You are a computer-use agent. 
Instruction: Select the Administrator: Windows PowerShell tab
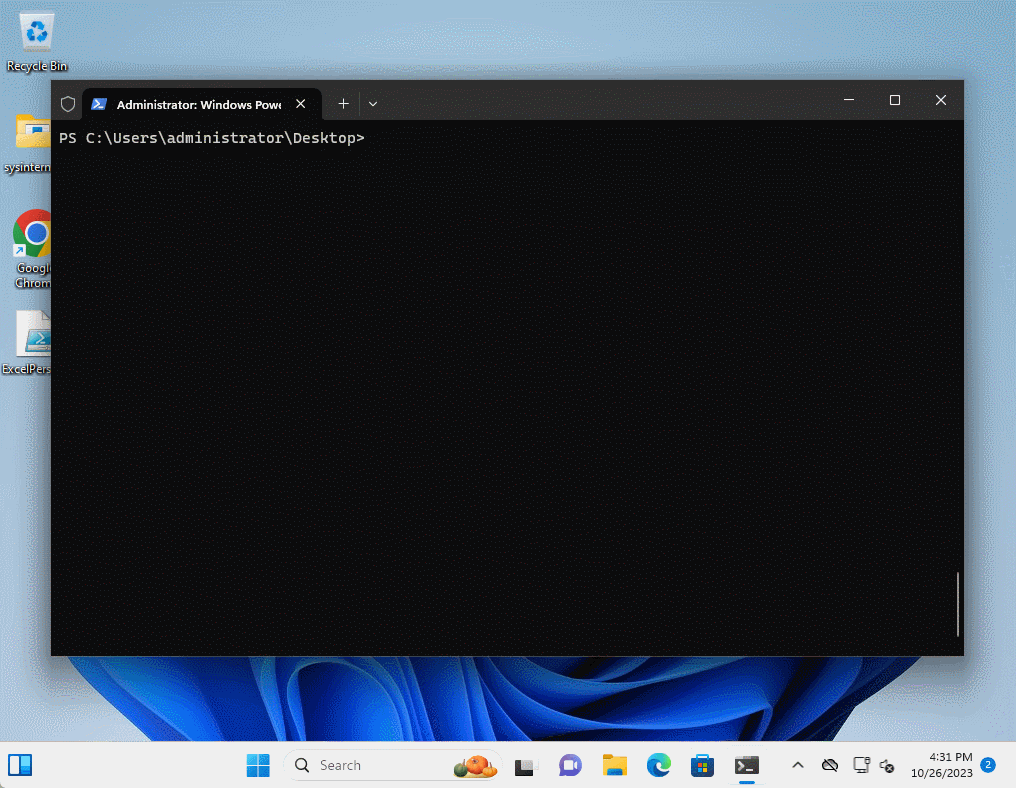[x=198, y=104]
